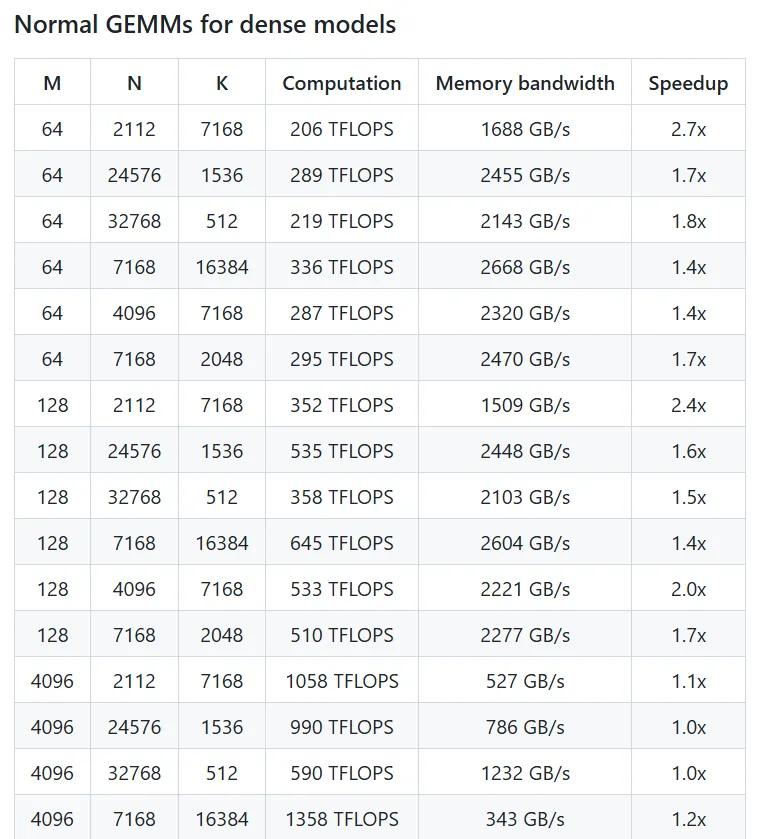Click the 1232 GB/s bandwidth cell

pos(525,773)
